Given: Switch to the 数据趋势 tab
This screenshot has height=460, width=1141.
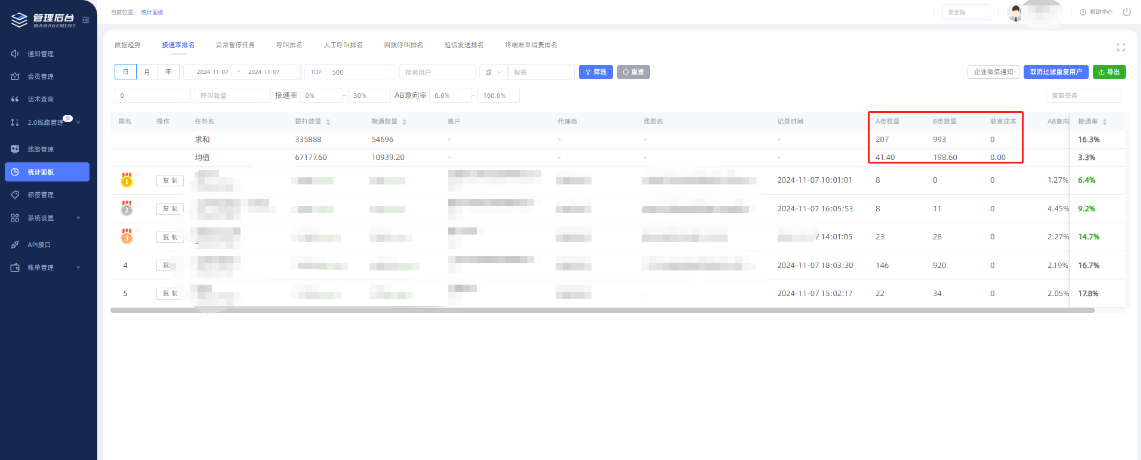Looking at the screenshot, I should 128,46.
